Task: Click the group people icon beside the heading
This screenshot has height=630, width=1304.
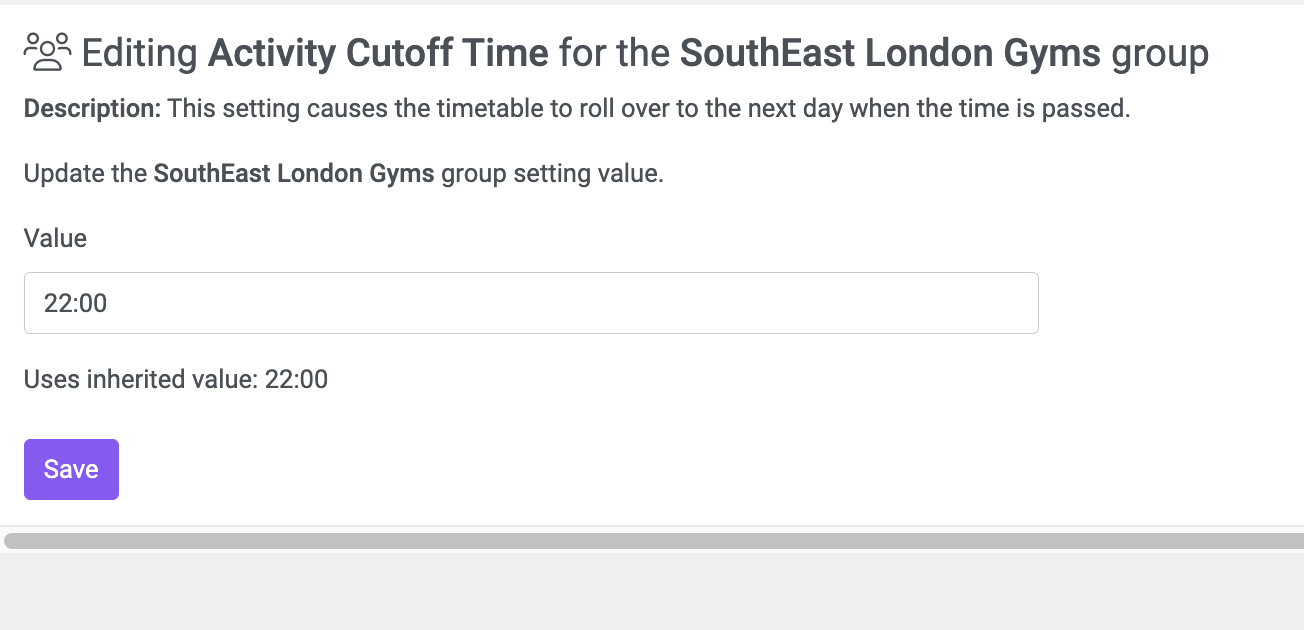Action: [48, 52]
